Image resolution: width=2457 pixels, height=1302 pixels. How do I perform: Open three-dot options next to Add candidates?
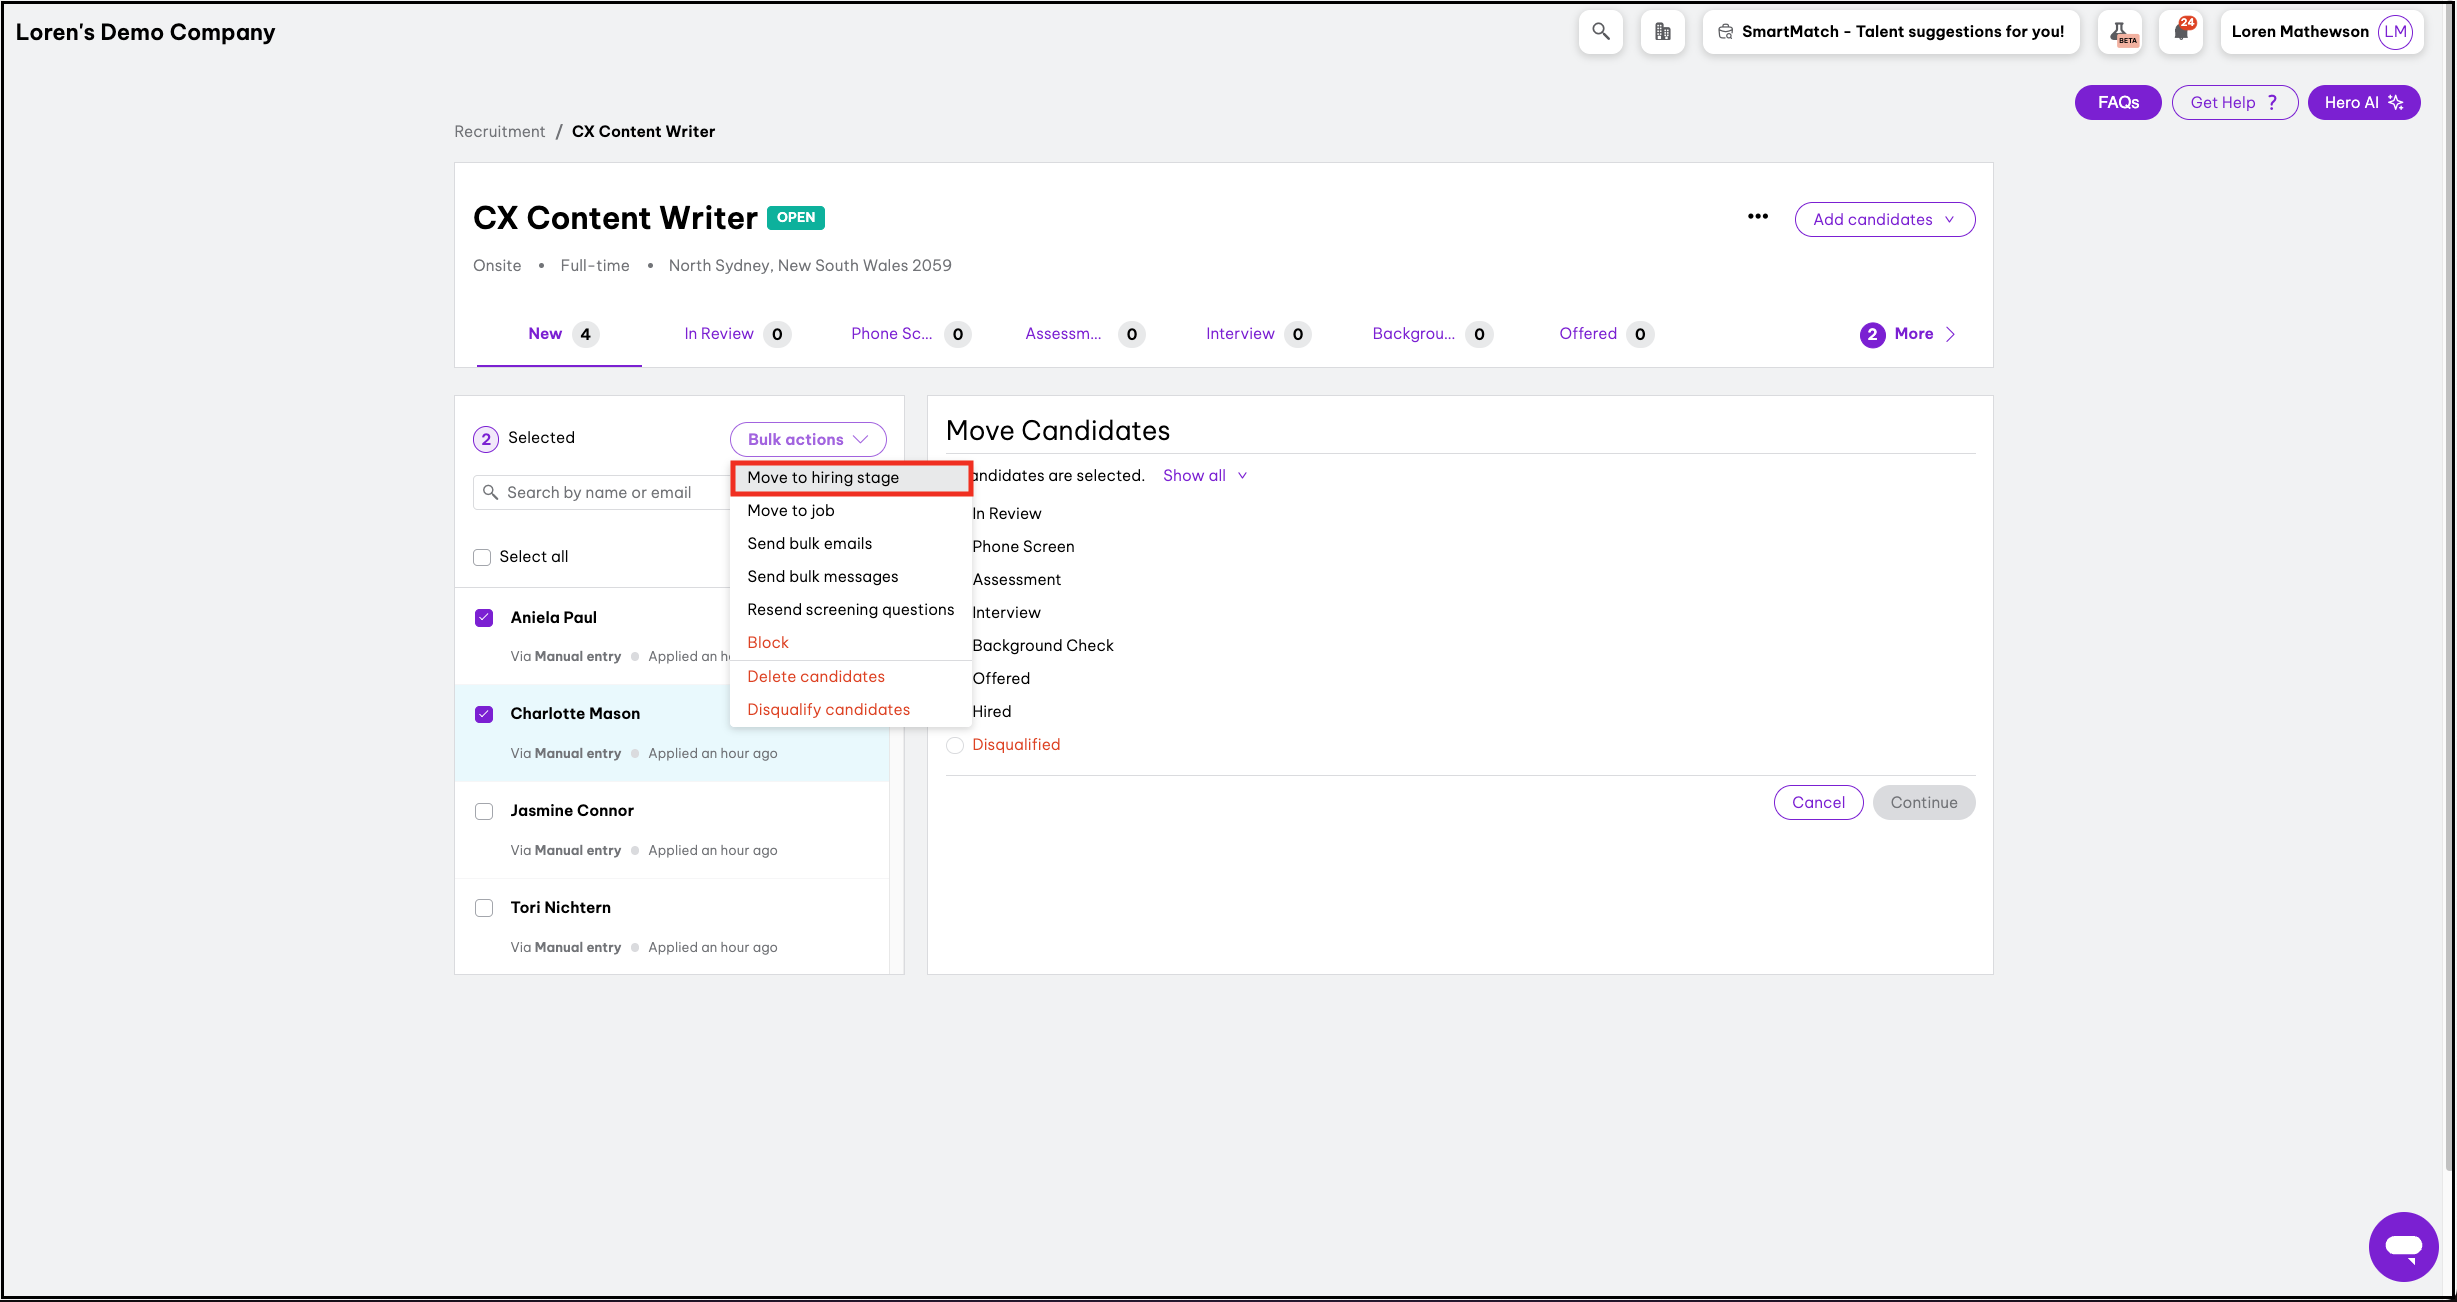(1757, 217)
